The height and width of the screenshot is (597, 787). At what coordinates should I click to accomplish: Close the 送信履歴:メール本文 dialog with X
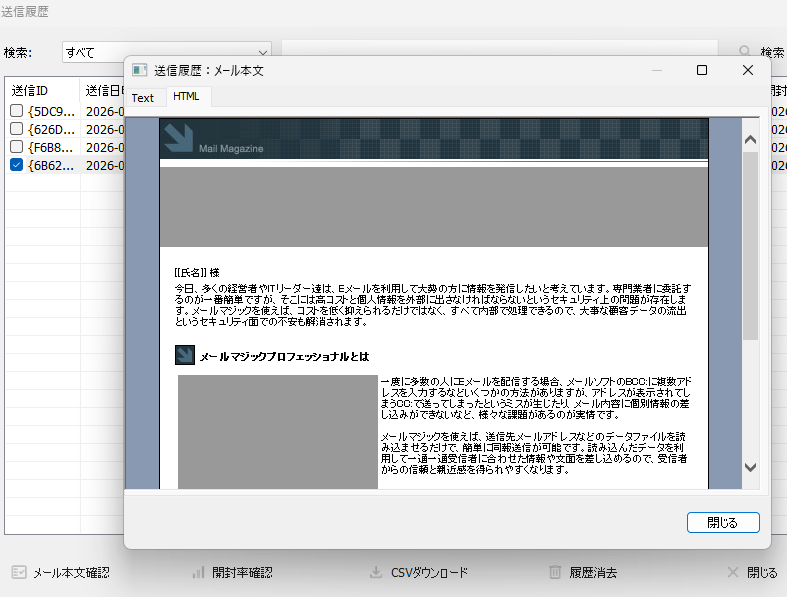click(748, 70)
